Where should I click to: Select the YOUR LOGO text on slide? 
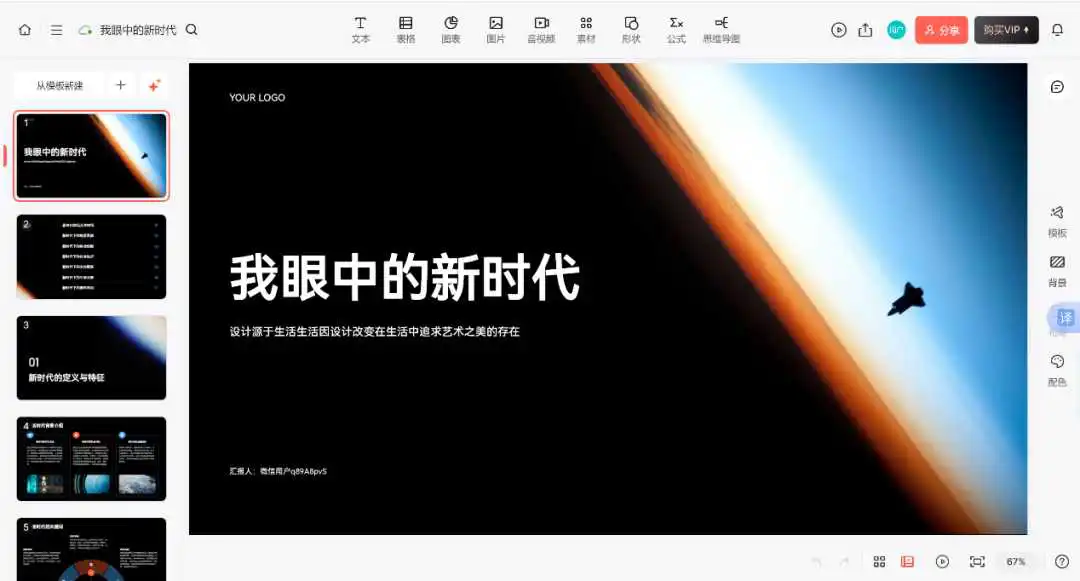tap(257, 98)
